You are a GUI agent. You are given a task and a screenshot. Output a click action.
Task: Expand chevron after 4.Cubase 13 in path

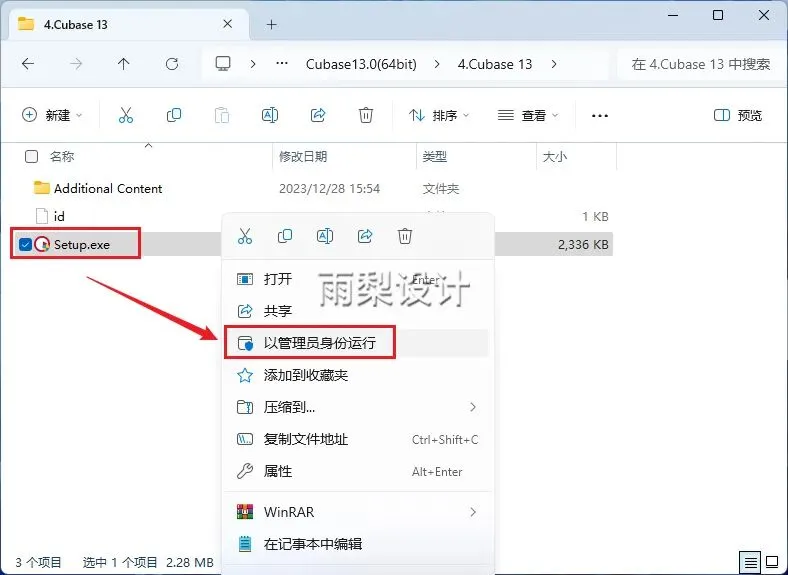554,64
